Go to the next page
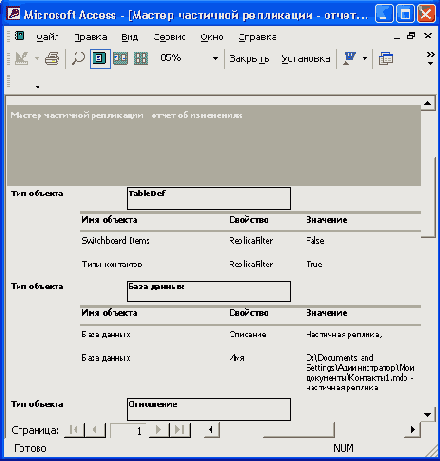Screen dimensions: 440x461 click(x=159, y=430)
